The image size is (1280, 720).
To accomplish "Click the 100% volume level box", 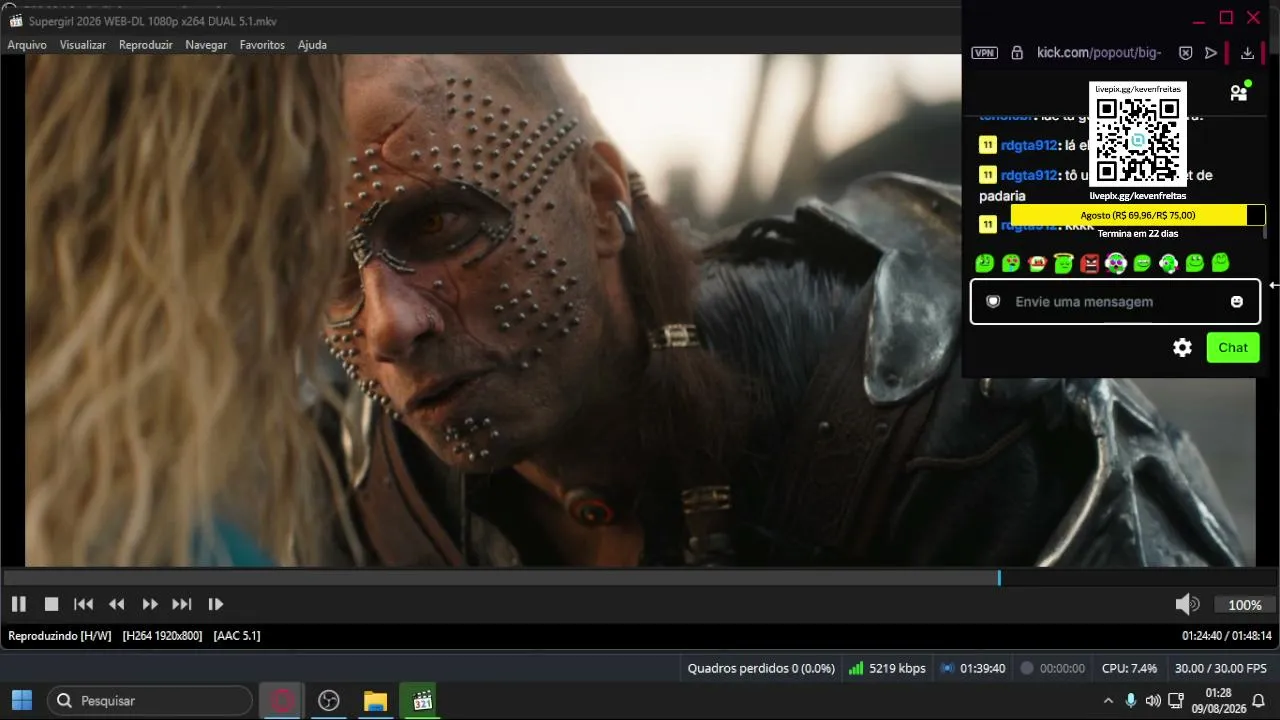I will (1245, 605).
